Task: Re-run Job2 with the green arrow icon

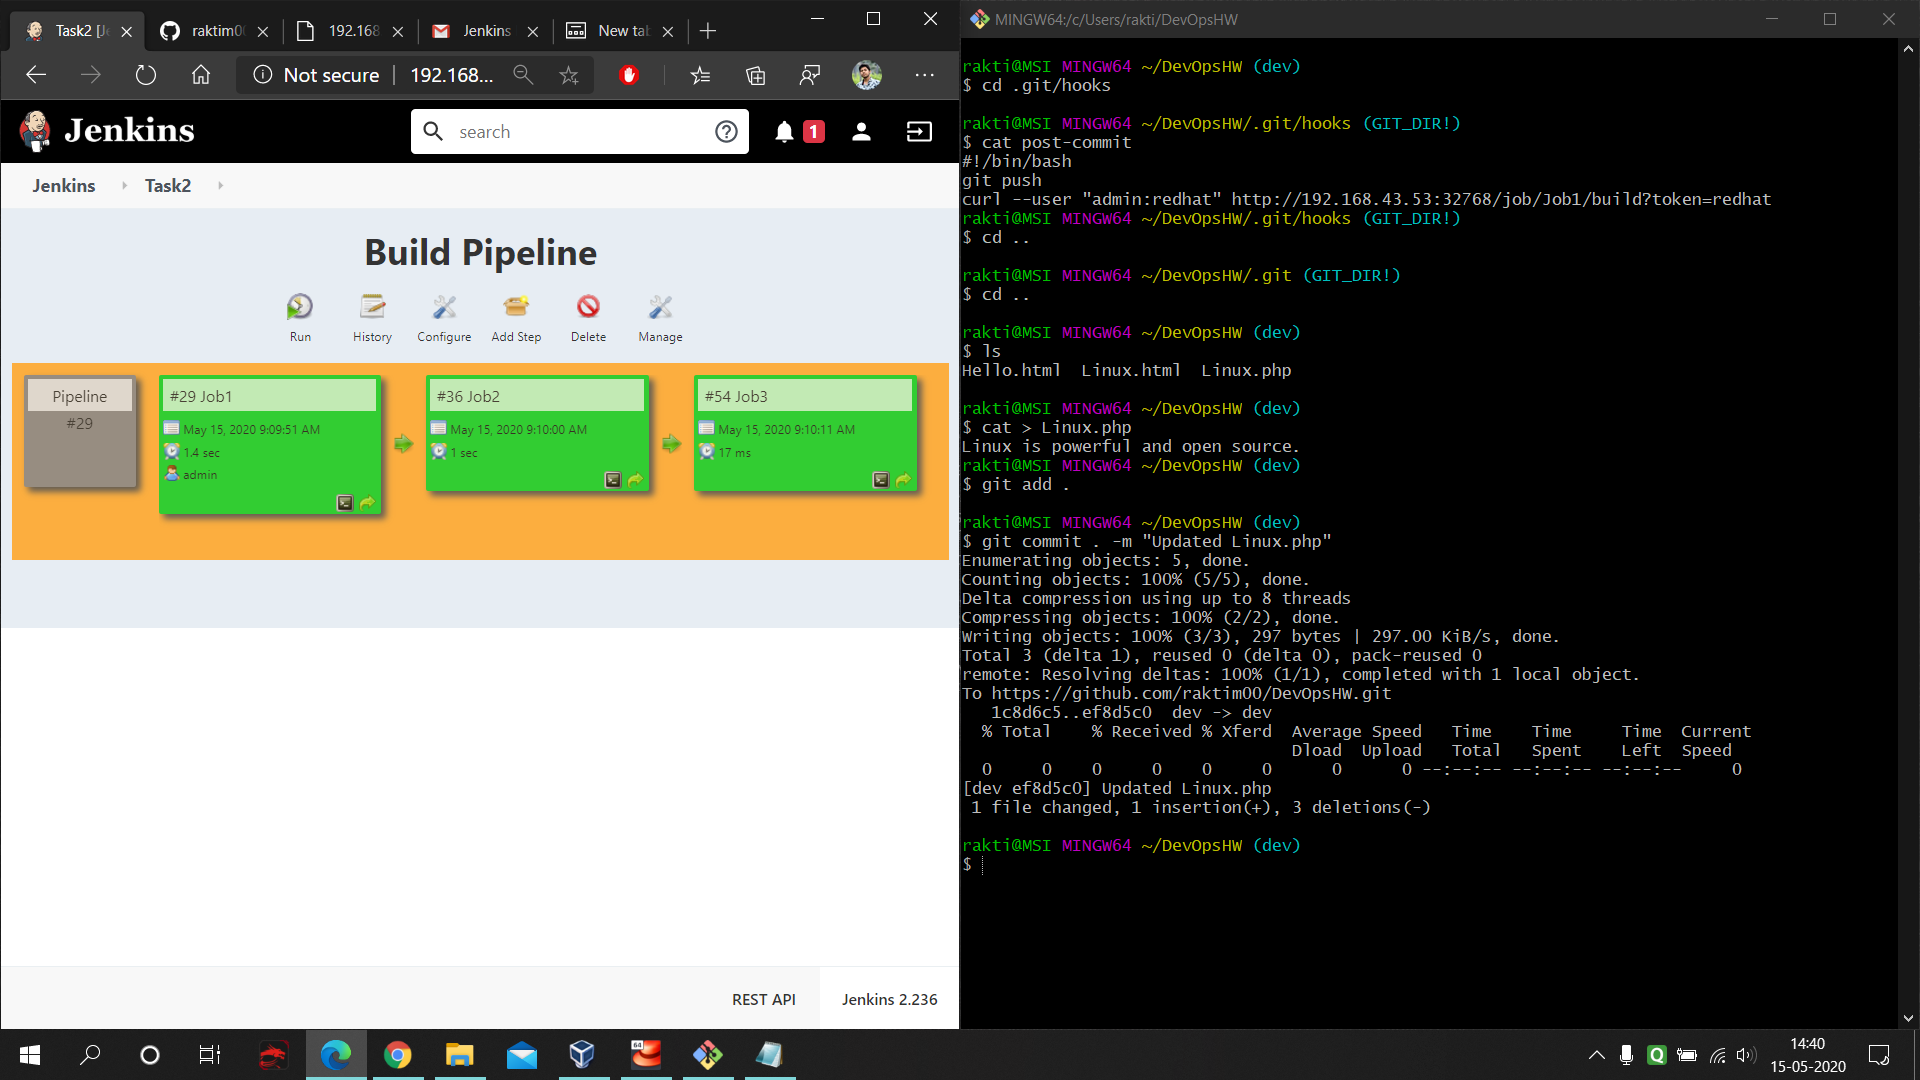Action: click(635, 480)
